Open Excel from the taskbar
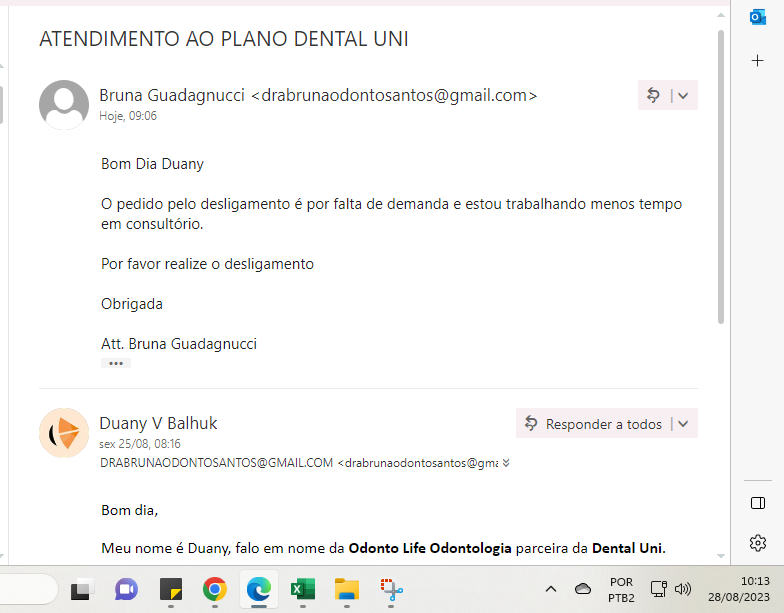 [302, 589]
